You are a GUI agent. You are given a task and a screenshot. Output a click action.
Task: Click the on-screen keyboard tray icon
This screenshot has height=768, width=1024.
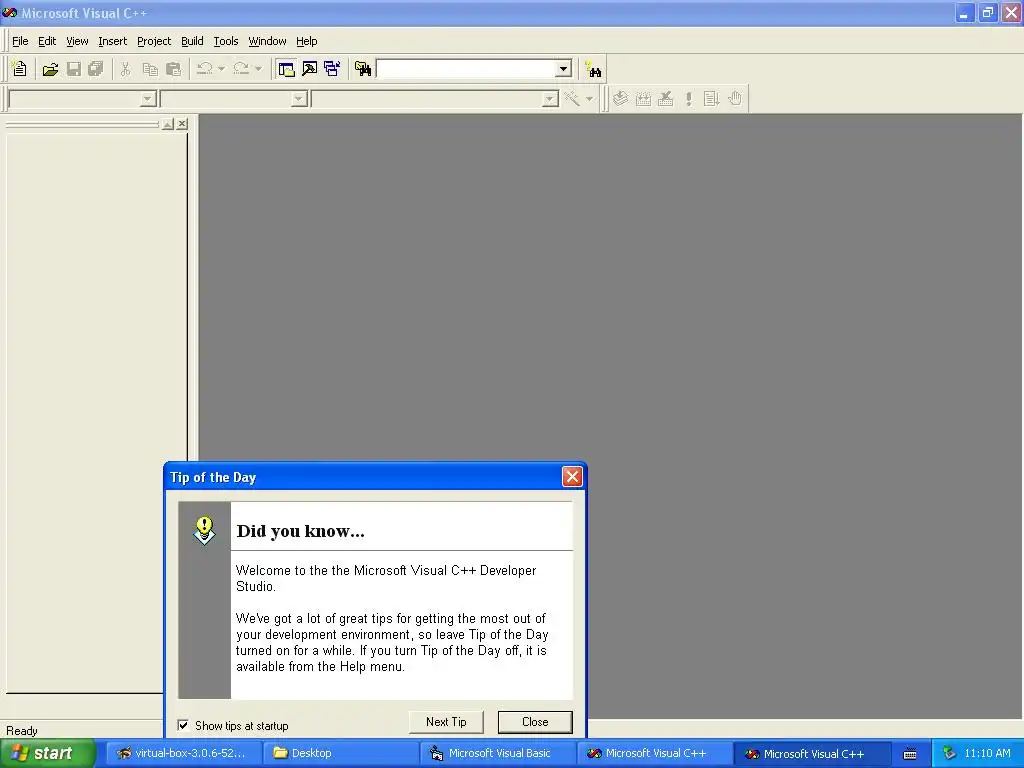[910, 754]
